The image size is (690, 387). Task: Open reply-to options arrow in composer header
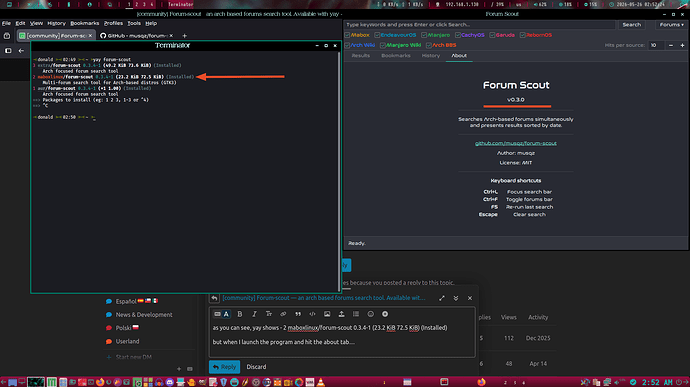[x=214, y=298]
